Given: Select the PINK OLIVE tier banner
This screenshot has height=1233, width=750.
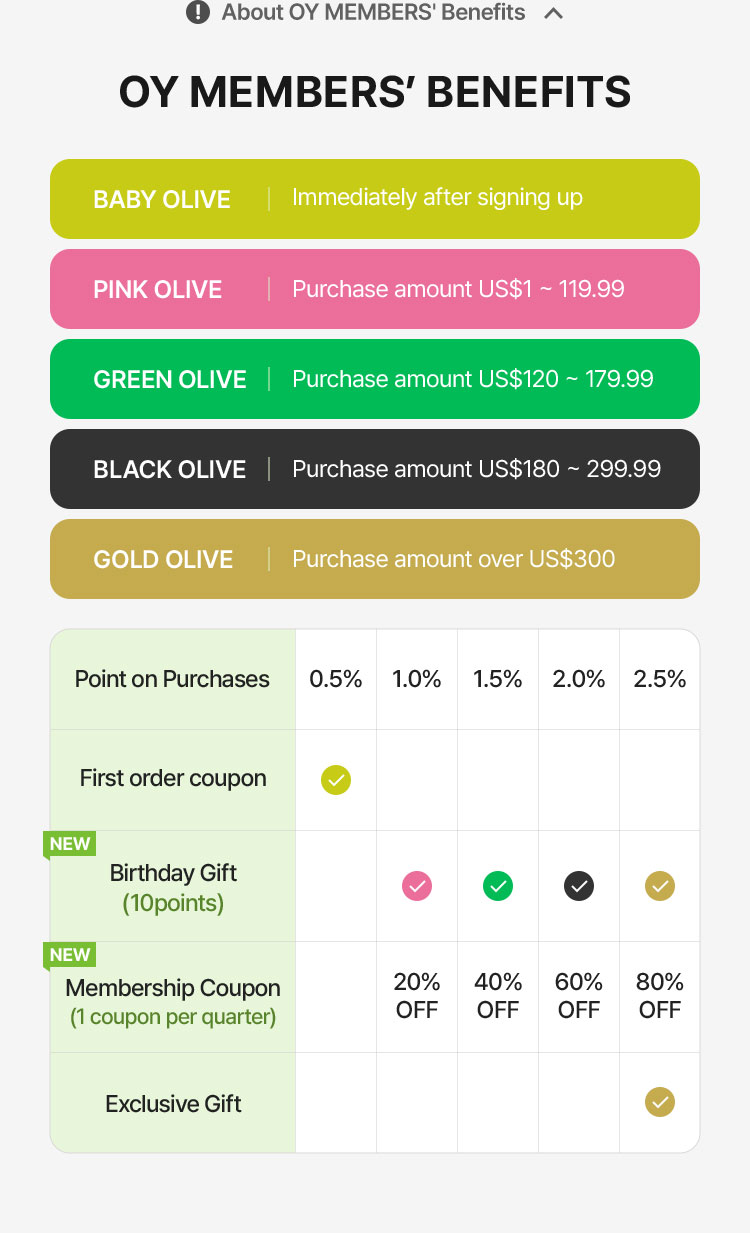Looking at the screenshot, I should pos(375,289).
